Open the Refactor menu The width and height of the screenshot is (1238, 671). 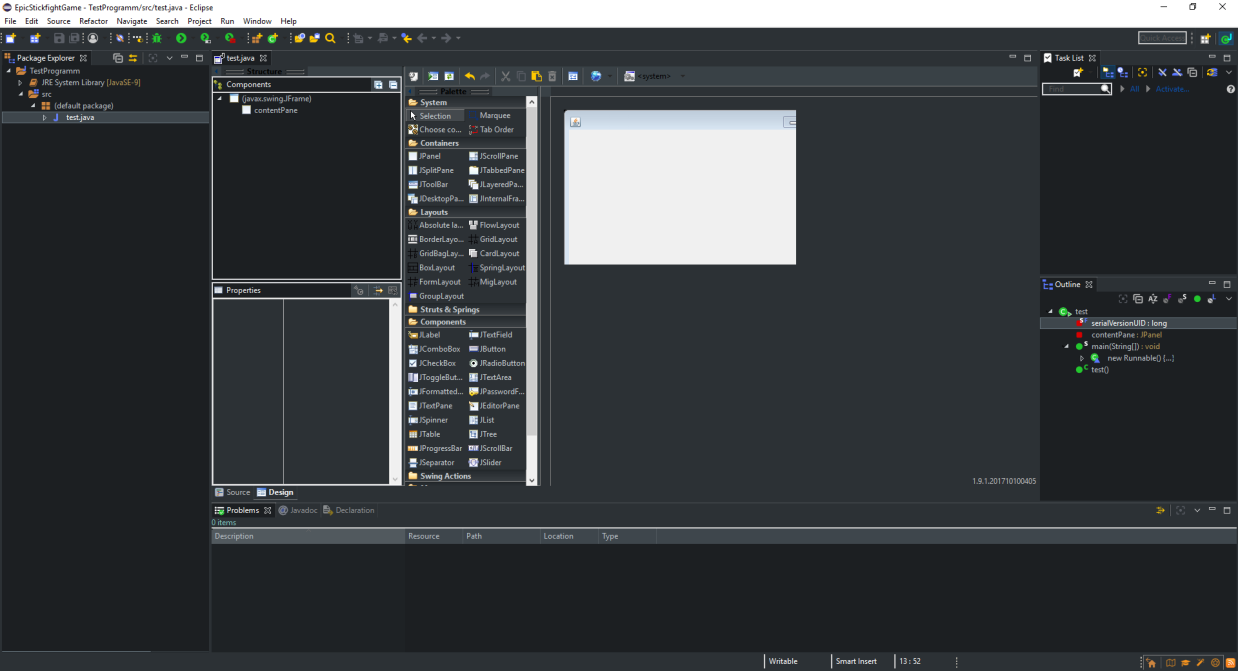(93, 21)
